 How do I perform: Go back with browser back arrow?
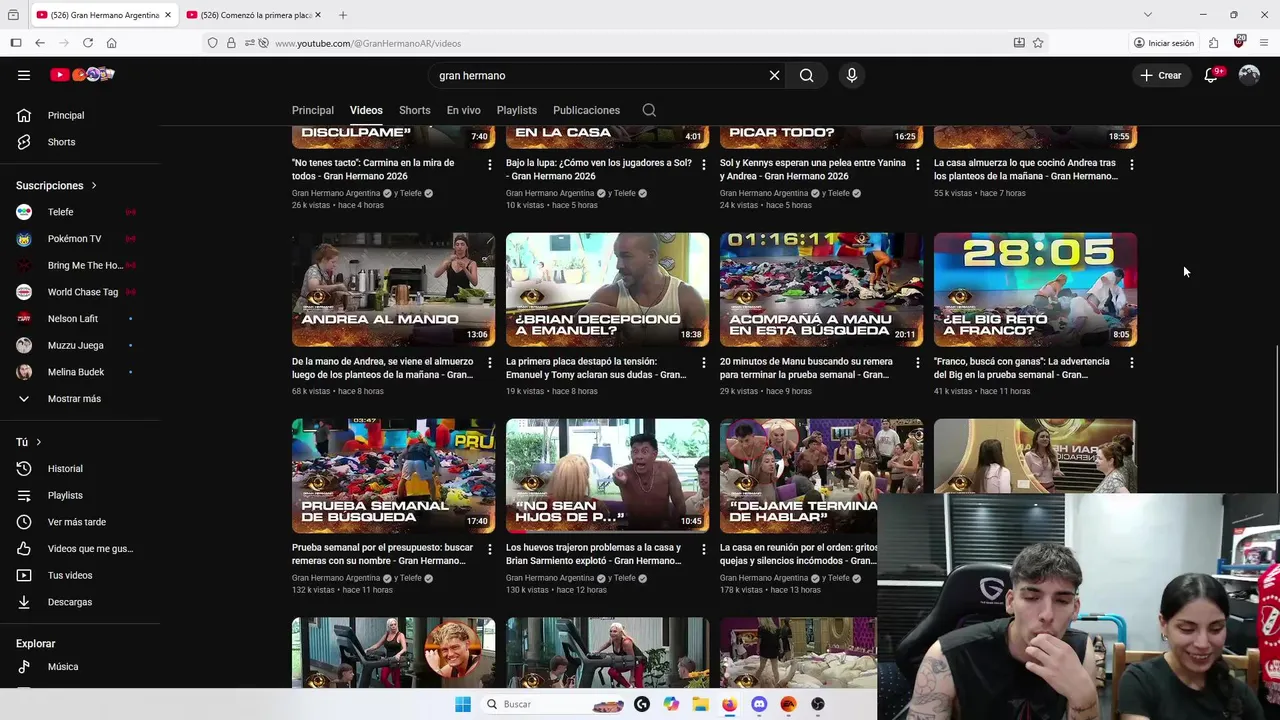pyautogui.click(x=40, y=43)
